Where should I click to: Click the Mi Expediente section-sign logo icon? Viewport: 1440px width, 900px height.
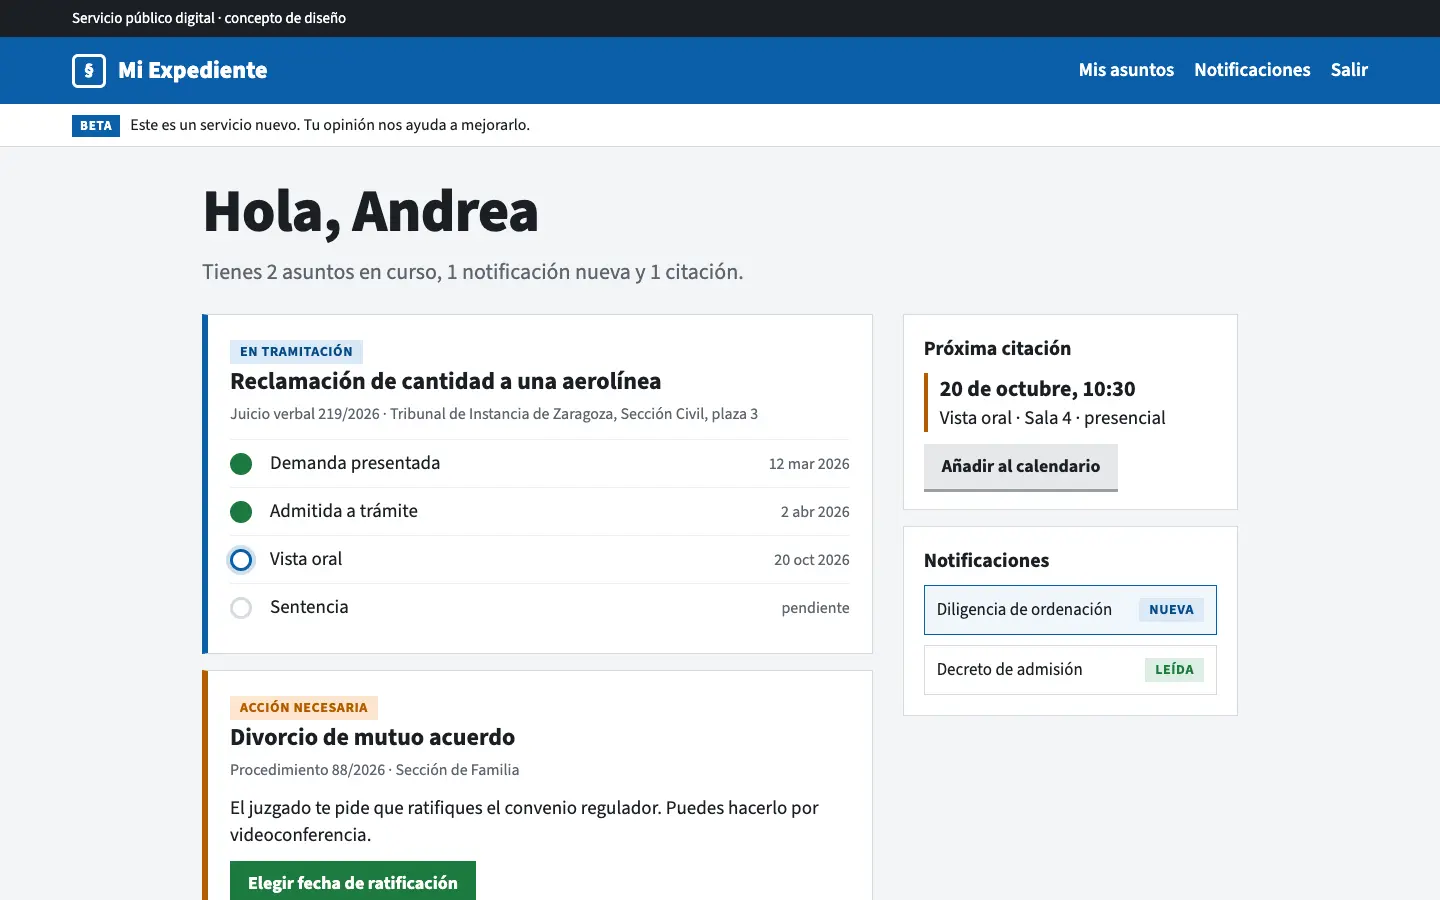point(89,70)
